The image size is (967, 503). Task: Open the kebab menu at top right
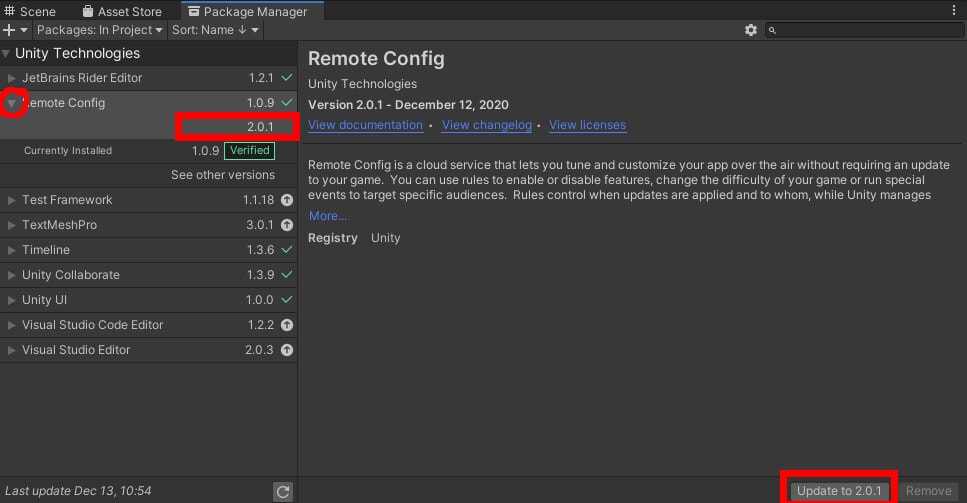pyautogui.click(x=954, y=10)
